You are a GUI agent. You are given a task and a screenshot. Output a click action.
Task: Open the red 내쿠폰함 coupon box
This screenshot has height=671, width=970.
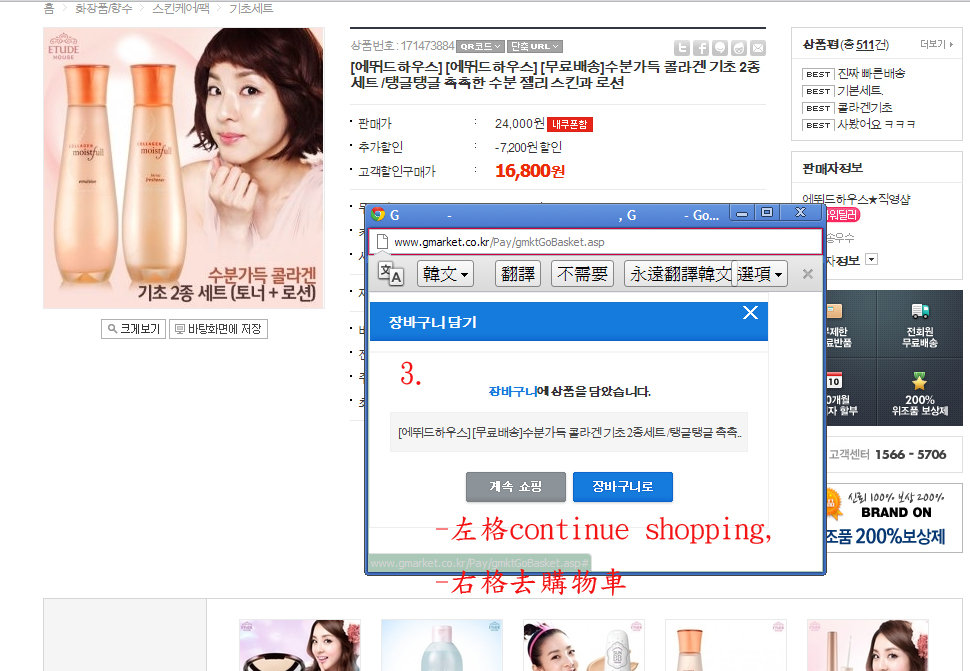570,124
